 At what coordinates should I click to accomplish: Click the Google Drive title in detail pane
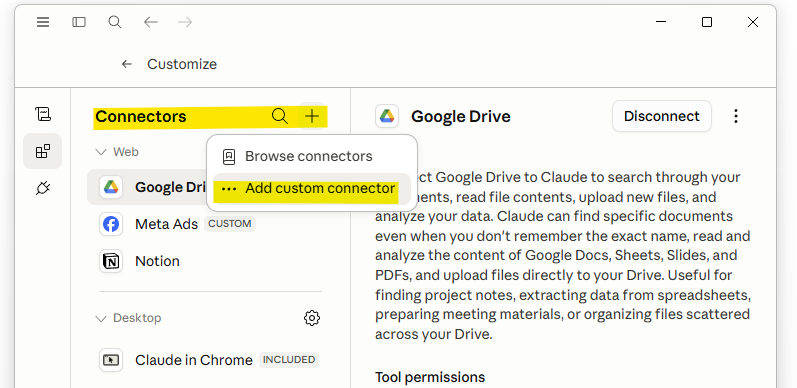pyautogui.click(x=461, y=116)
